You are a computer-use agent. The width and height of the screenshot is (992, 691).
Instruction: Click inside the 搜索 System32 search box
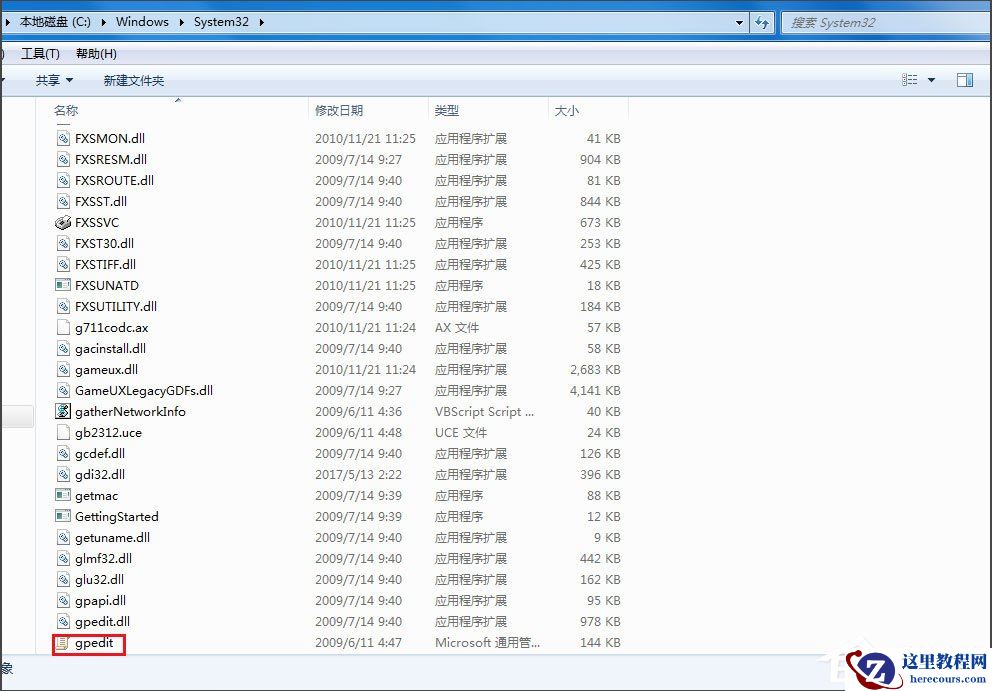coord(880,21)
